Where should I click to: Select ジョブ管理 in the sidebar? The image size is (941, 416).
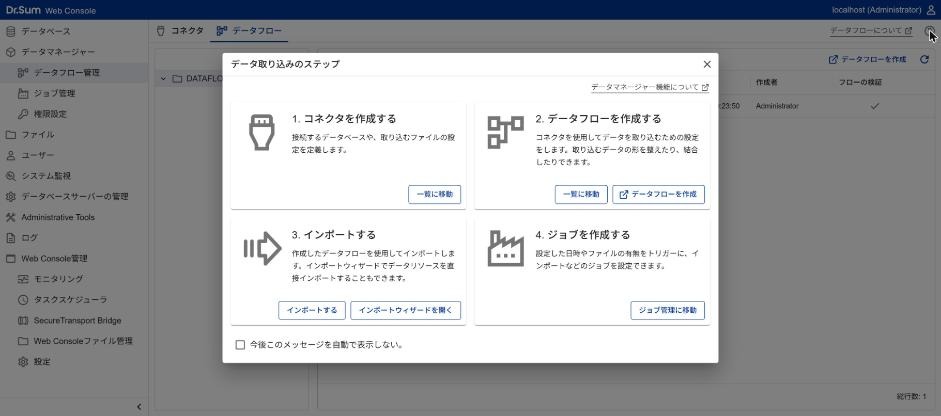click(x=74, y=94)
